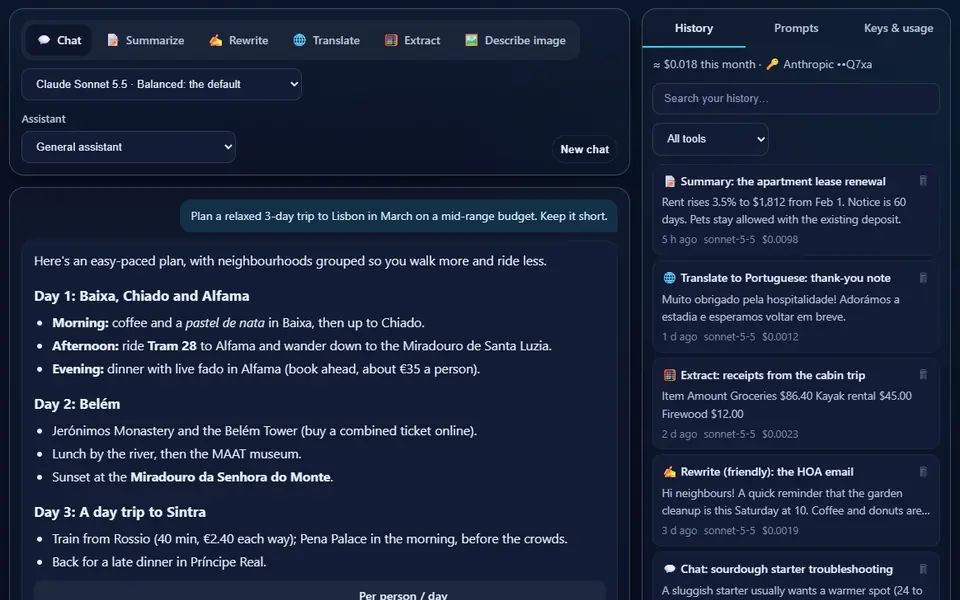Click the Summarize document icon
Screen dimensions: 960x600
pyautogui.click(x=113, y=40)
